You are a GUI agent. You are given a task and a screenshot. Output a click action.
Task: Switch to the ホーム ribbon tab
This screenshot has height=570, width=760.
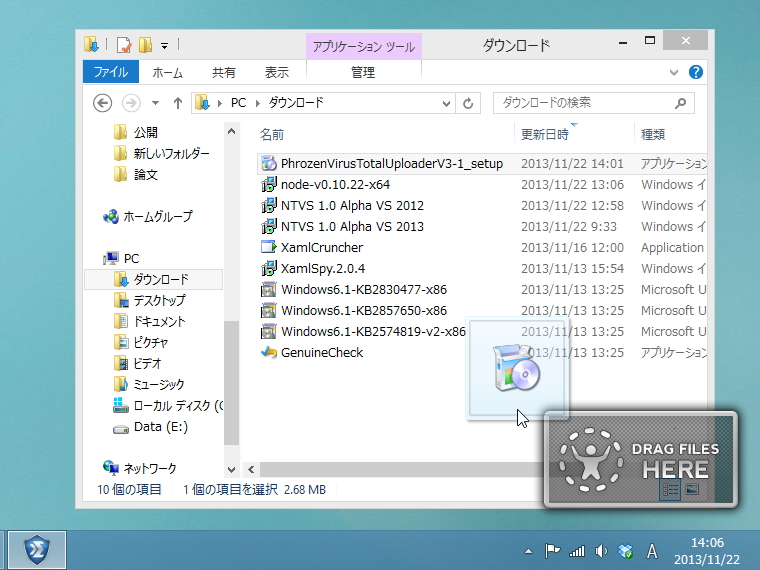tap(167, 73)
